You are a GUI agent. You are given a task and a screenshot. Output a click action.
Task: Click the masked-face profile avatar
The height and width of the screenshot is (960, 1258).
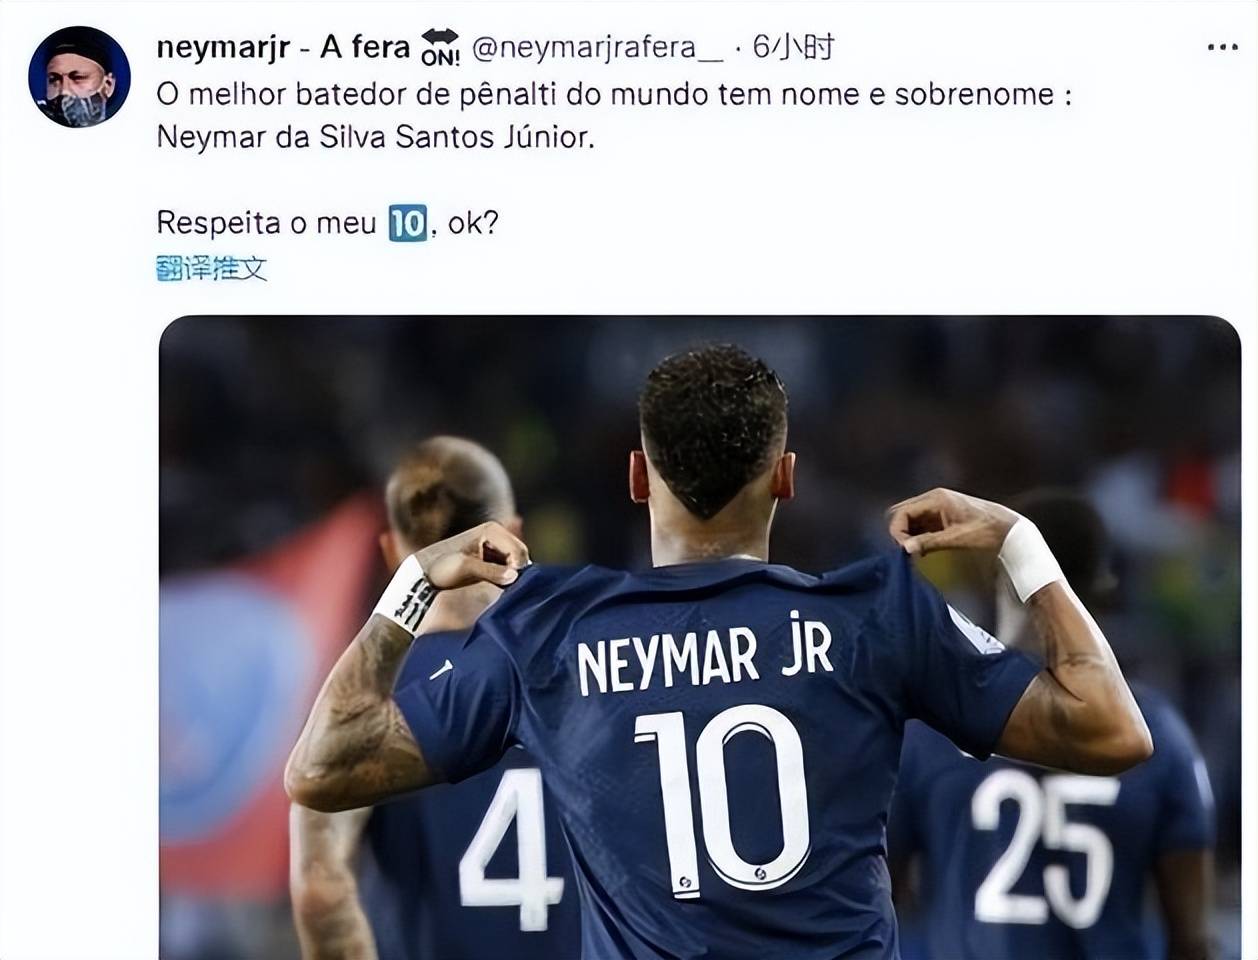tap(79, 77)
